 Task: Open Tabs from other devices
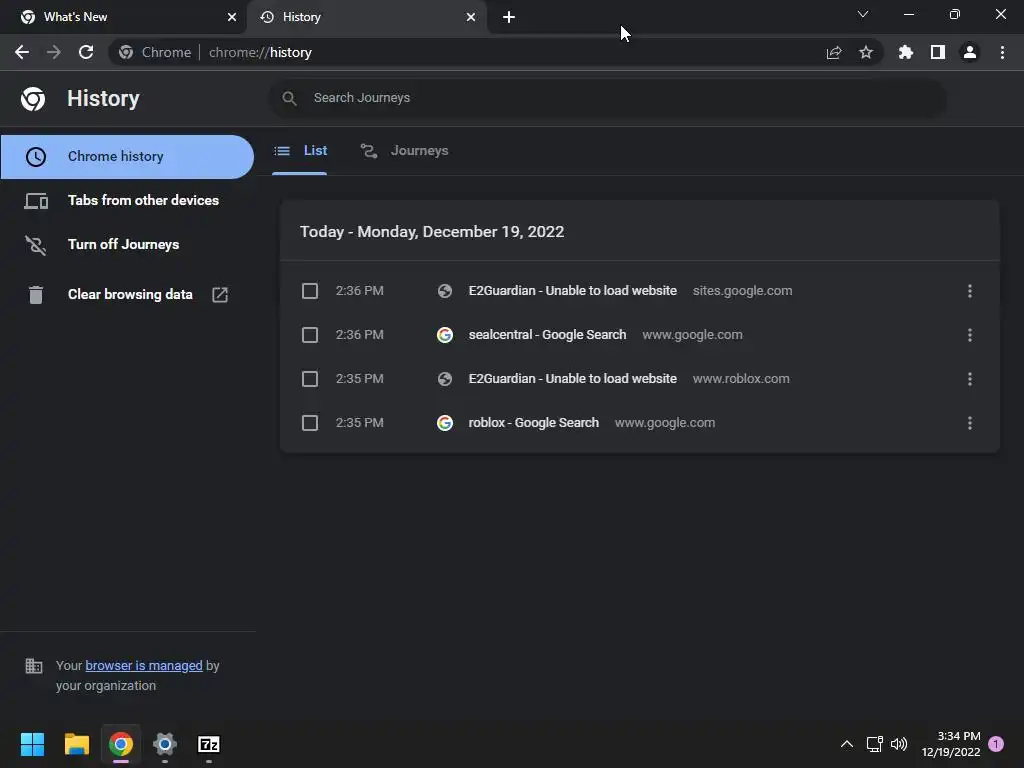[127, 200]
